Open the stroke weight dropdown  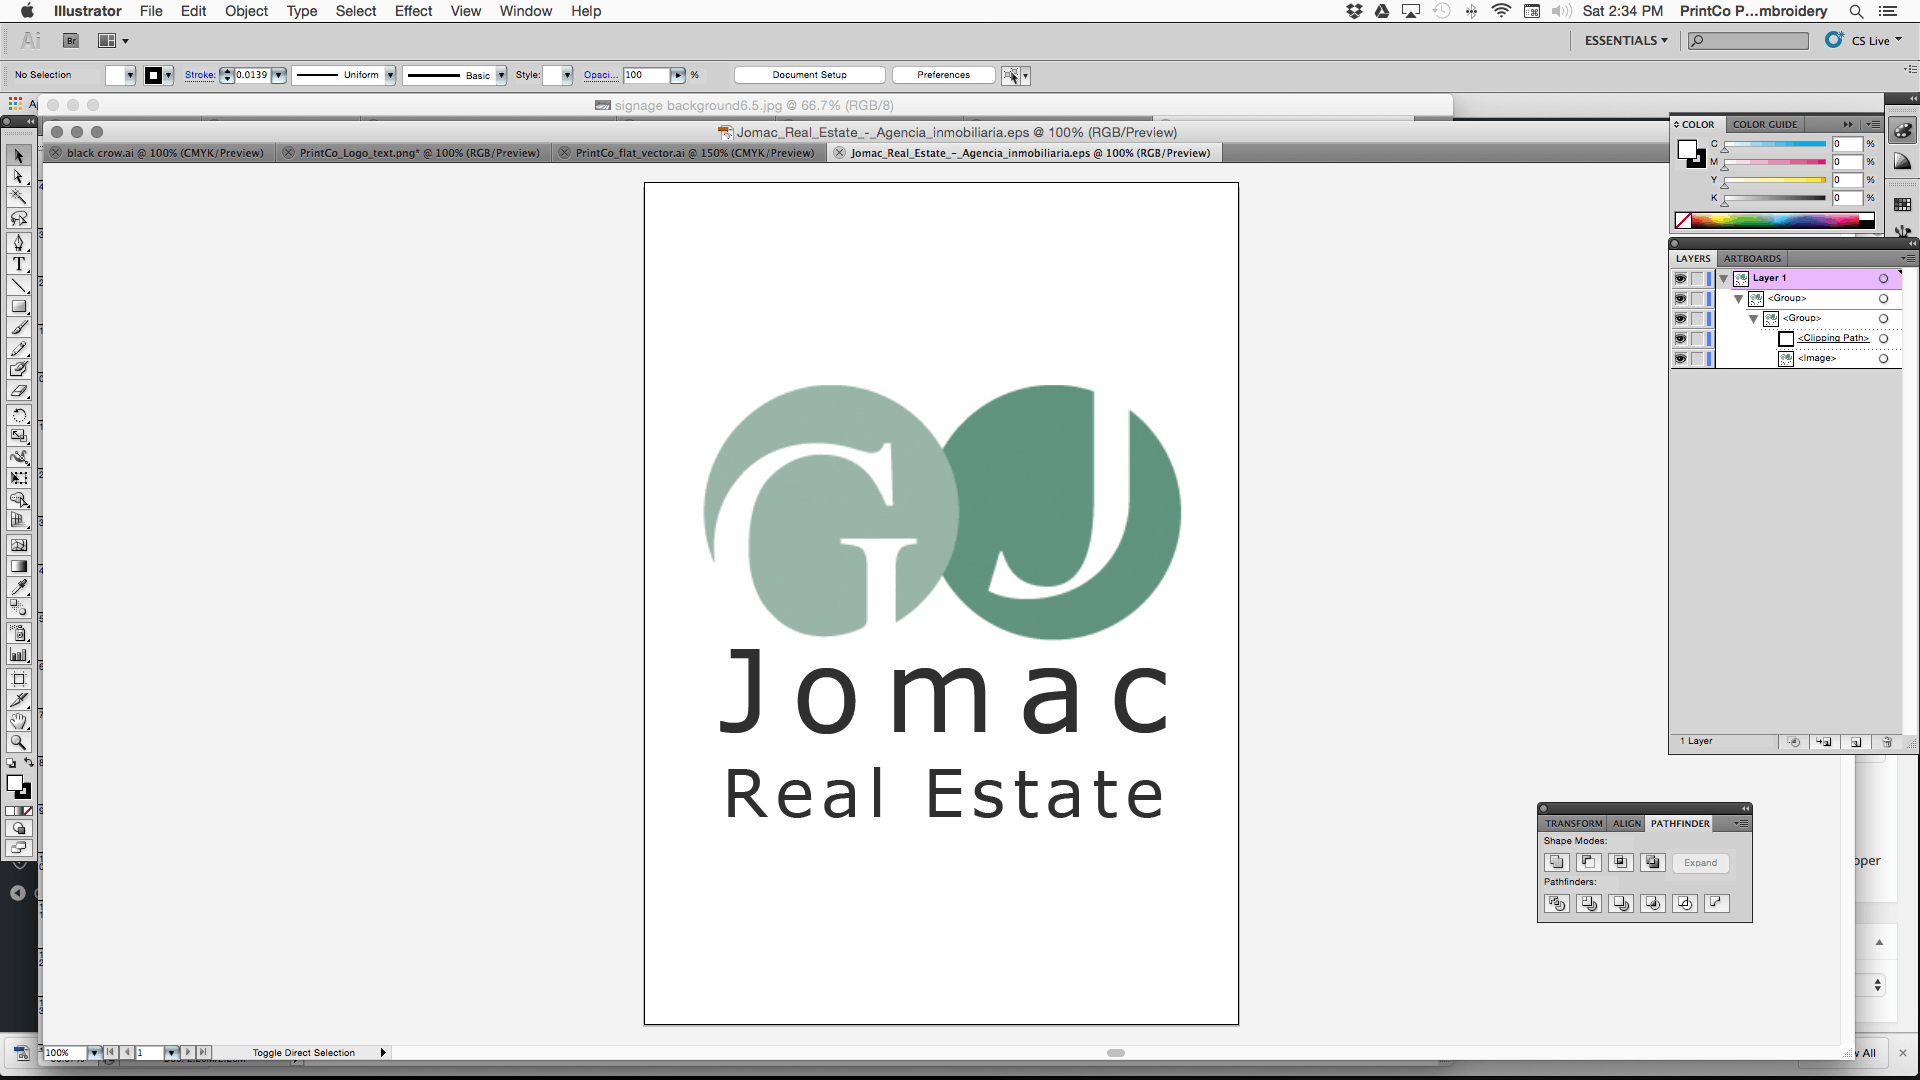pyautogui.click(x=279, y=75)
